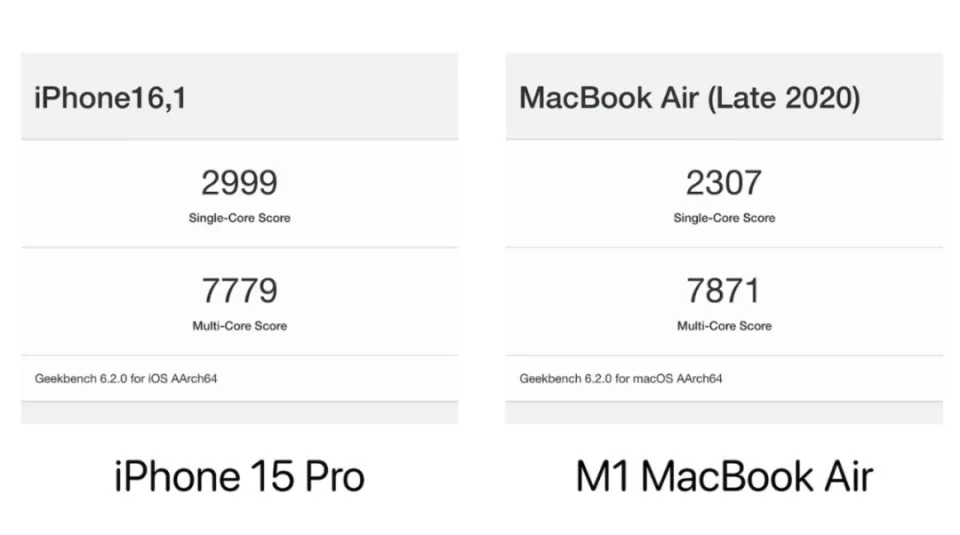Select the 2307 single-core score
Viewport: 960px width, 535px height.
(723, 183)
